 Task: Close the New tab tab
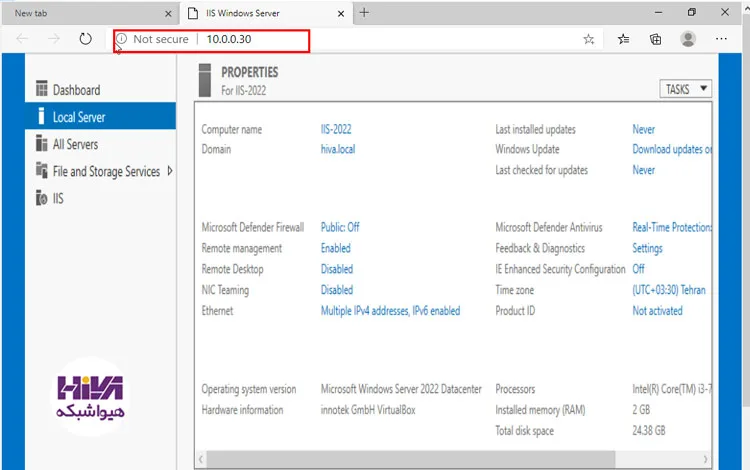click(x=168, y=14)
